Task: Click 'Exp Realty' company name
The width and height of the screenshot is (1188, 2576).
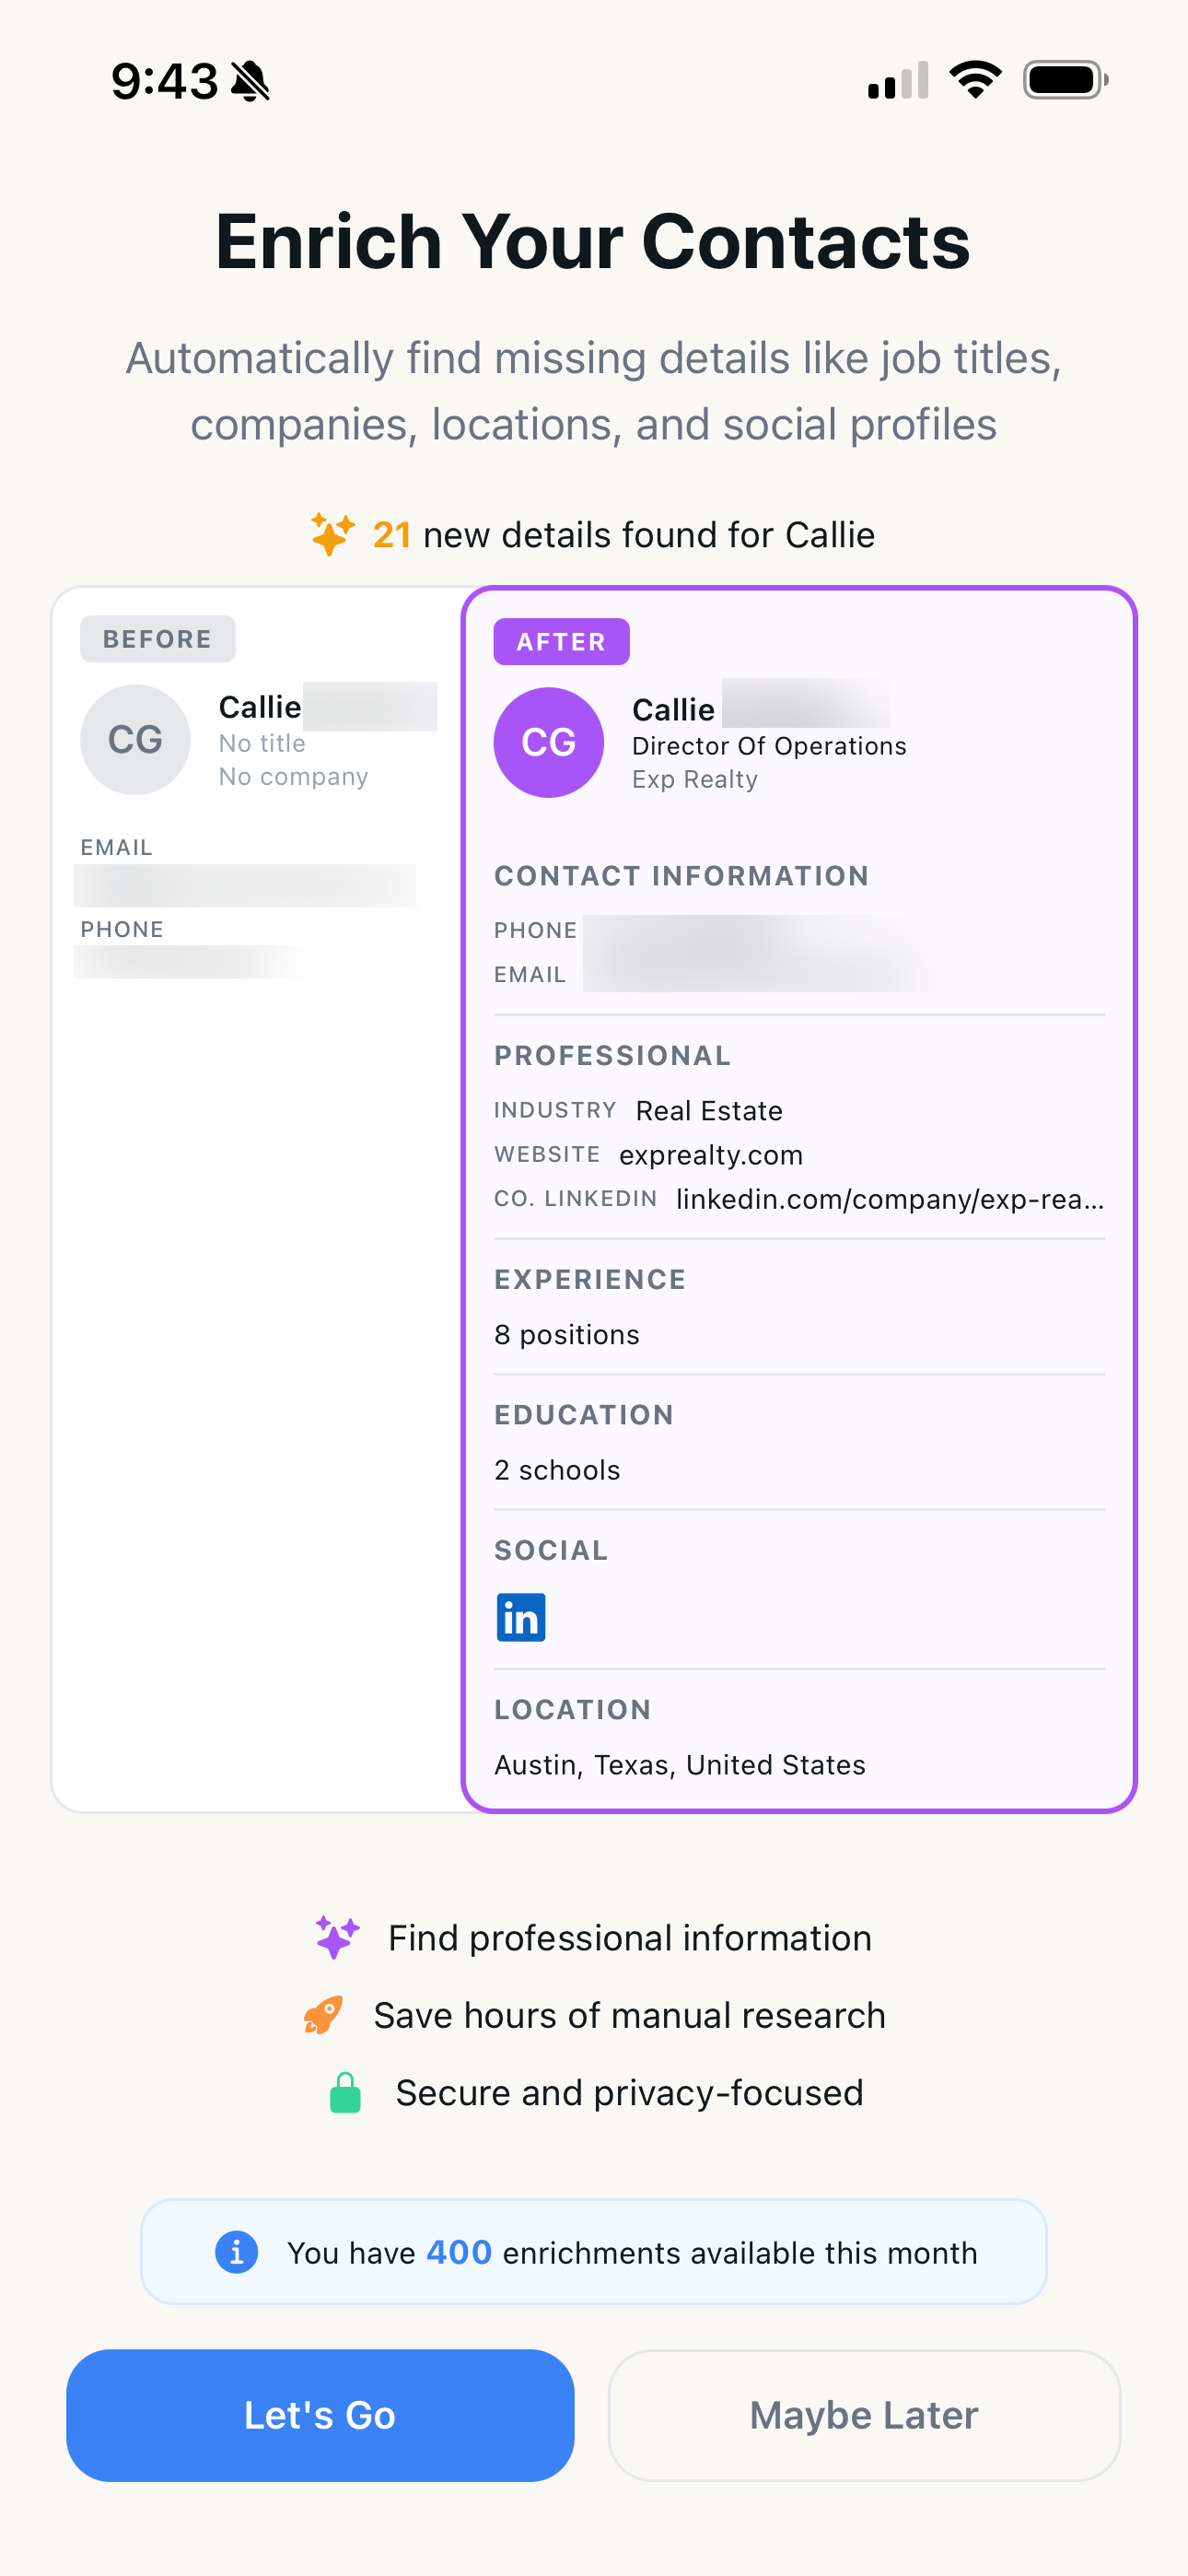Action: coord(695,779)
